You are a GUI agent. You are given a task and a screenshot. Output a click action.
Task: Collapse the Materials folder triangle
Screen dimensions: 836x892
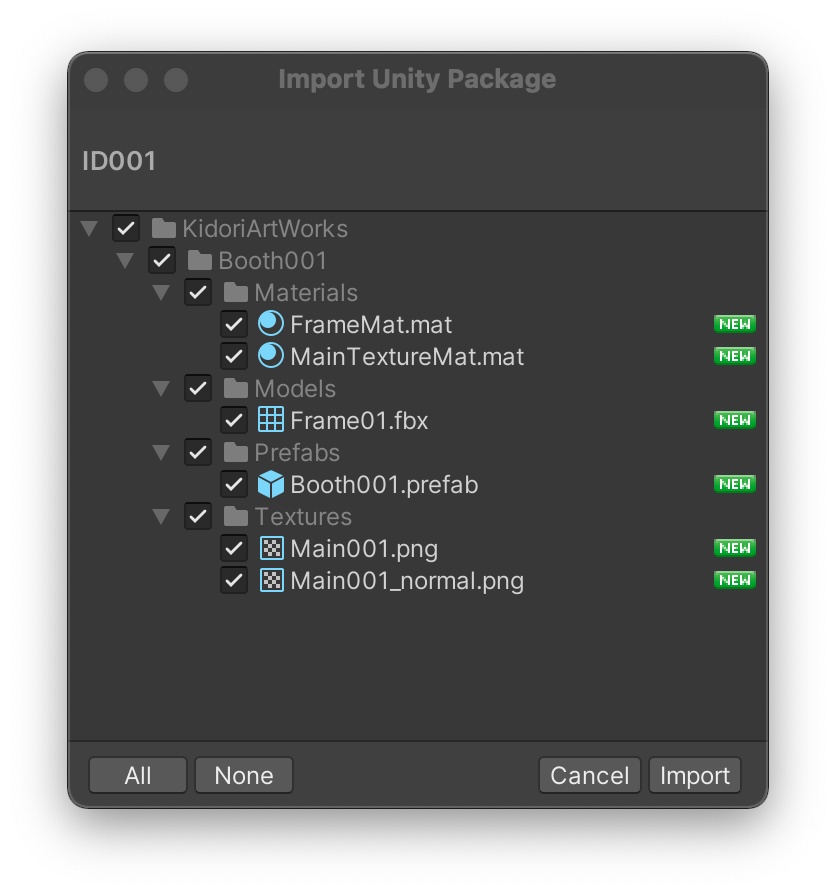(x=161, y=292)
